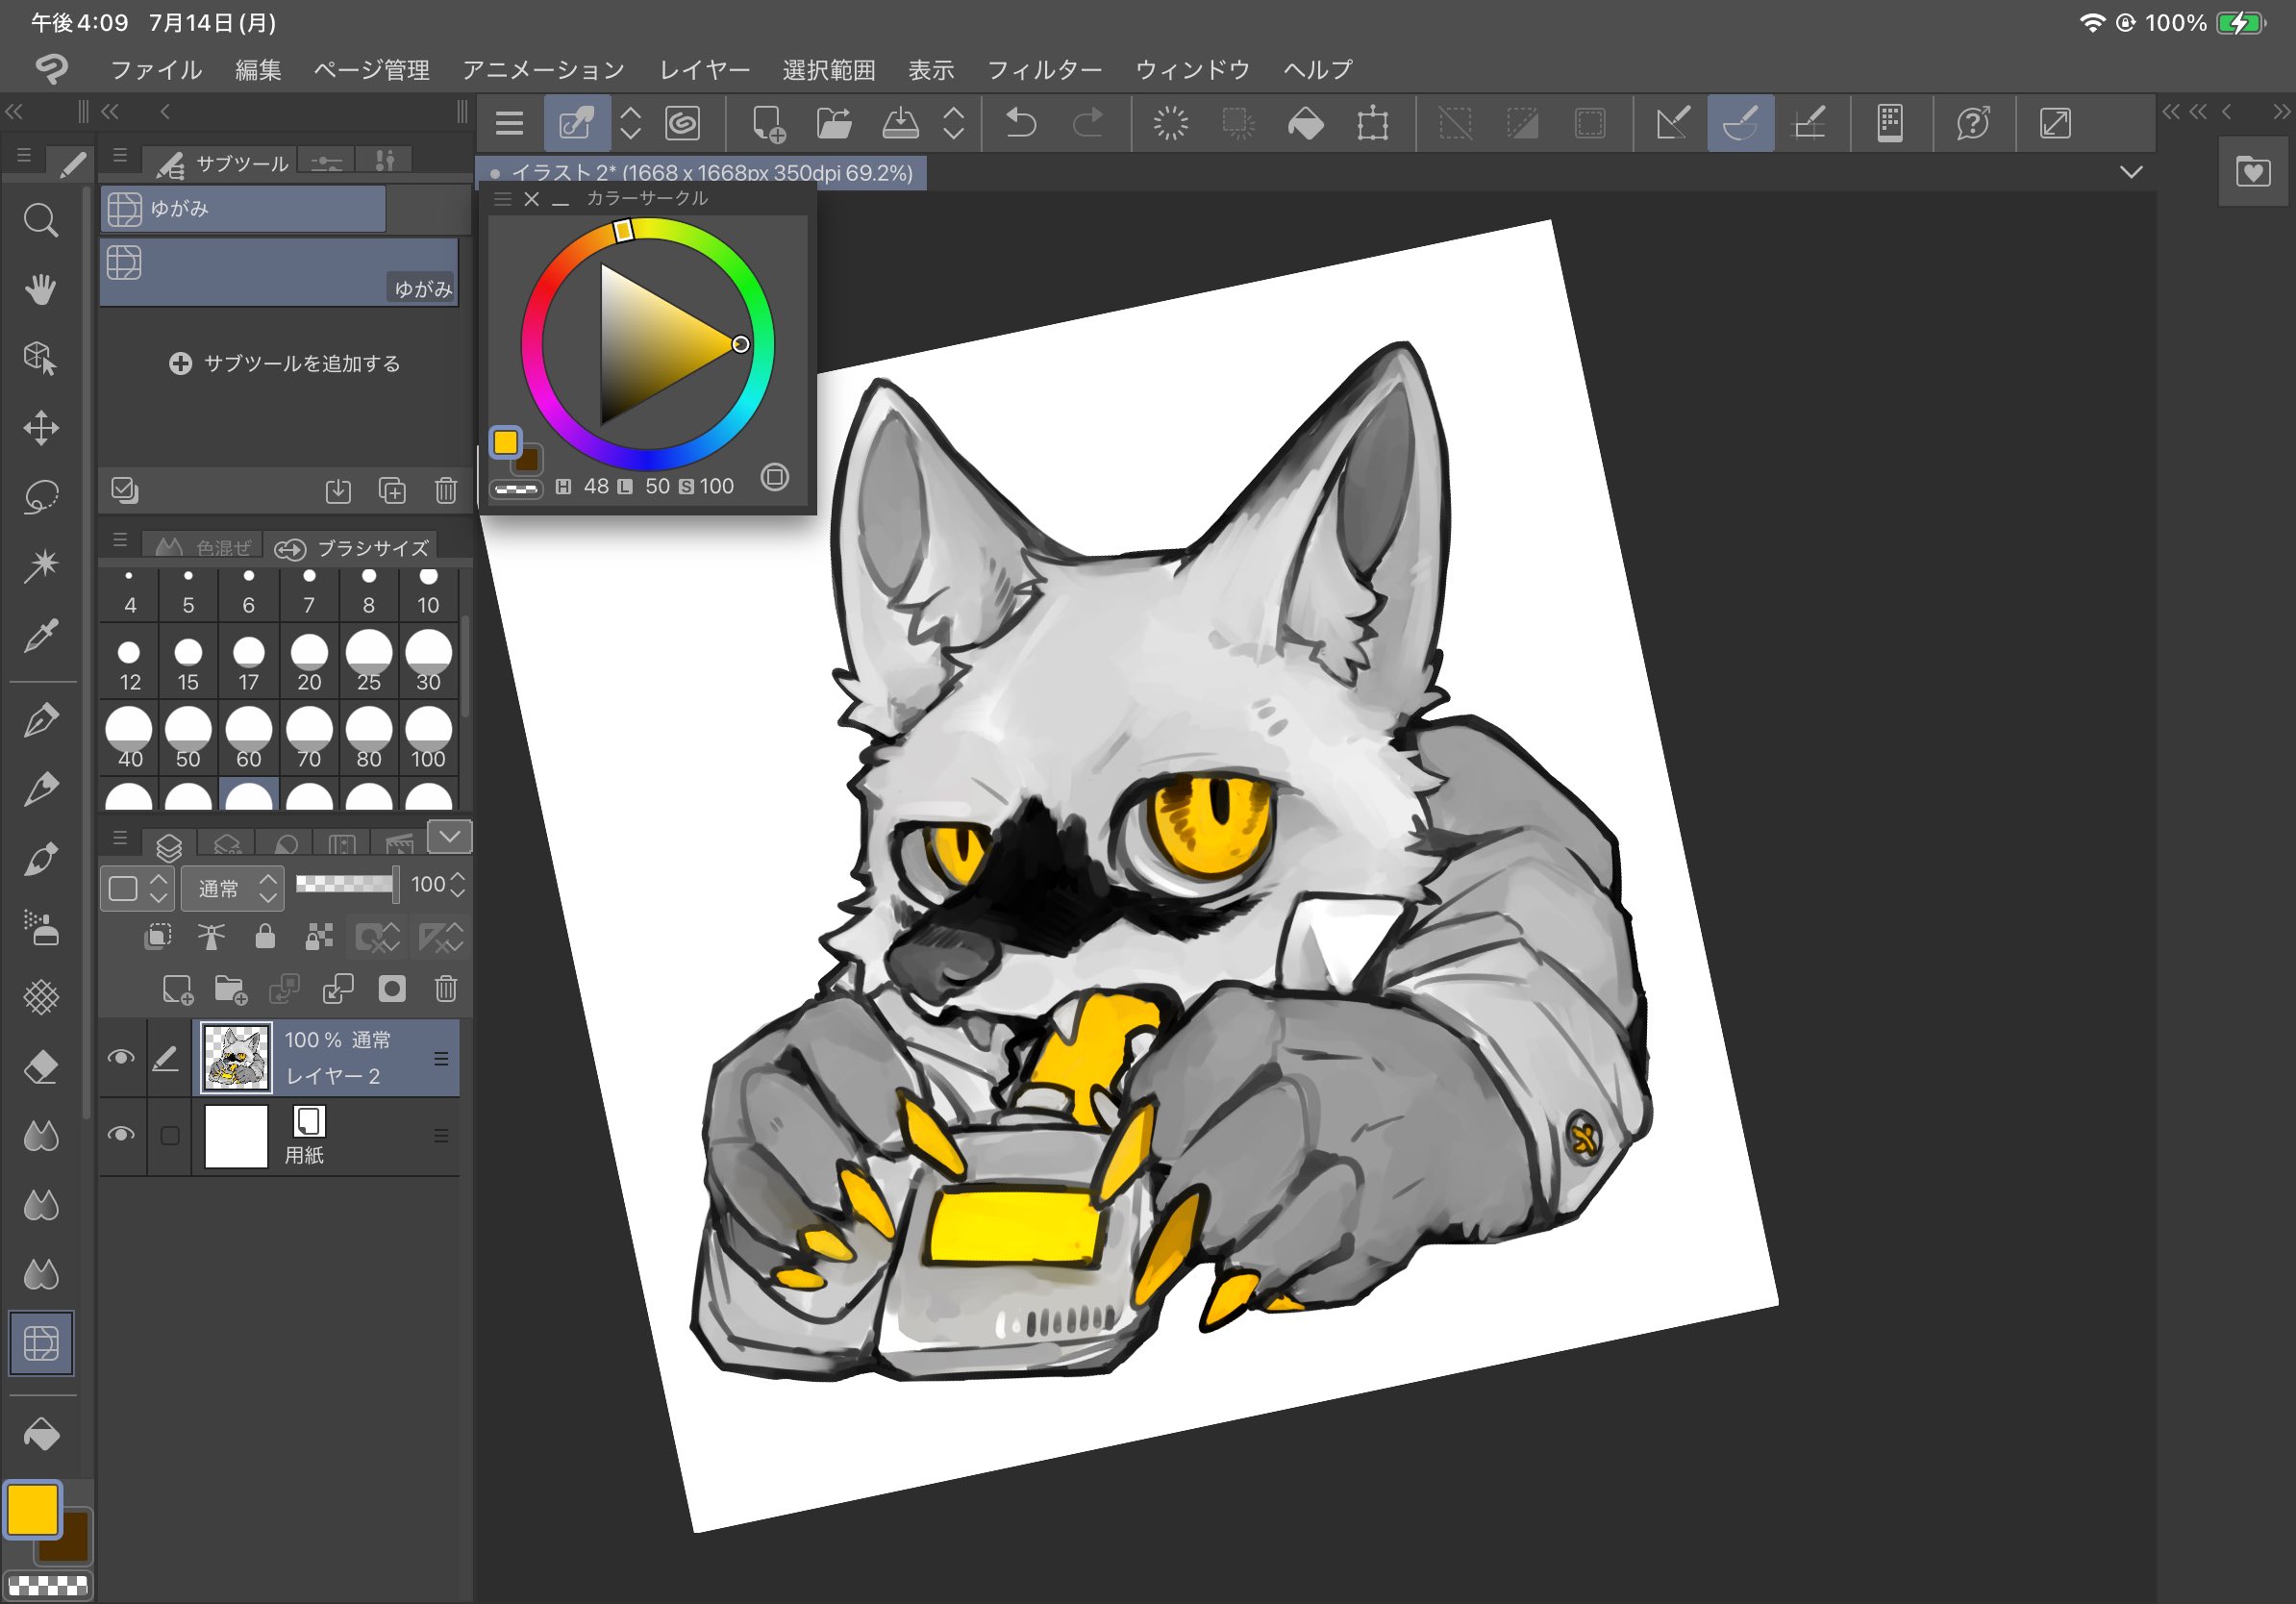Toggle snap to ruler icon
This screenshot has width=2296, height=1604.
click(x=1673, y=123)
